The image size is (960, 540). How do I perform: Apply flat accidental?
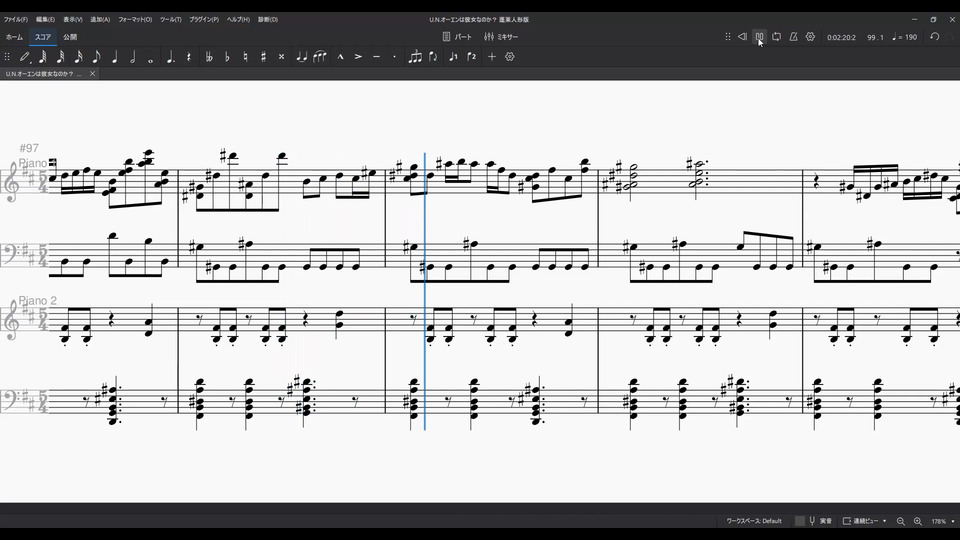227,57
